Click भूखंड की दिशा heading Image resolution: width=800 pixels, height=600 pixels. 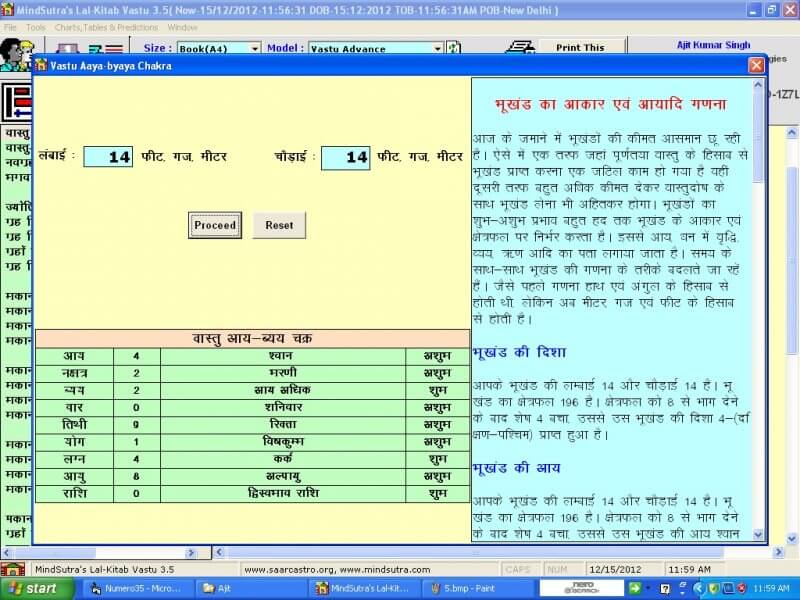pos(519,353)
